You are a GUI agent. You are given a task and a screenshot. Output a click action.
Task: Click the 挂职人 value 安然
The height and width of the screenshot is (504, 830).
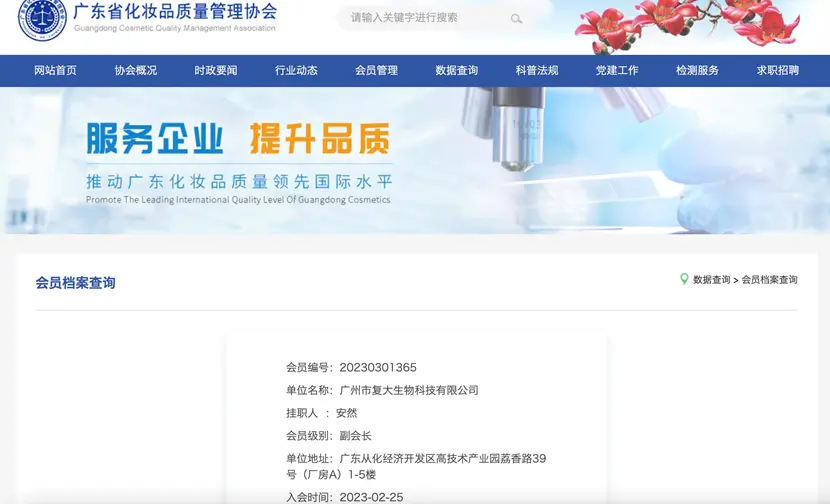point(347,413)
